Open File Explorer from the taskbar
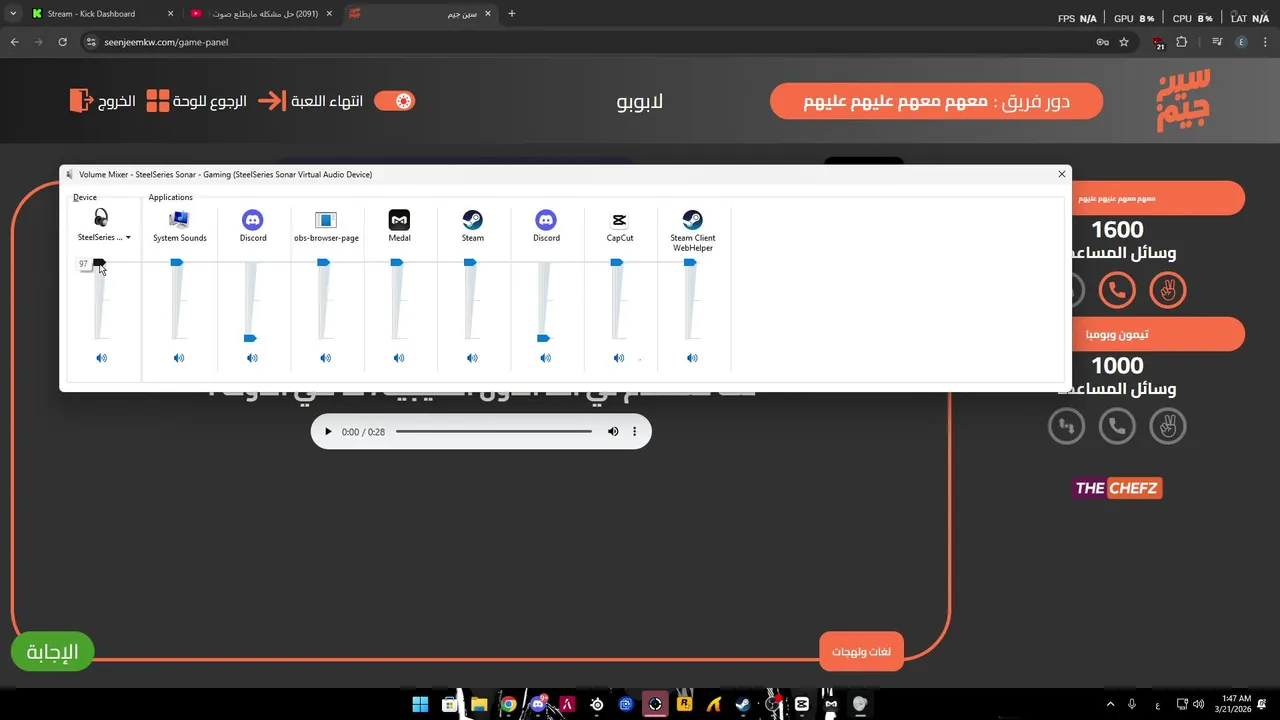The height and width of the screenshot is (720, 1280). pyautogui.click(x=479, y=704)
